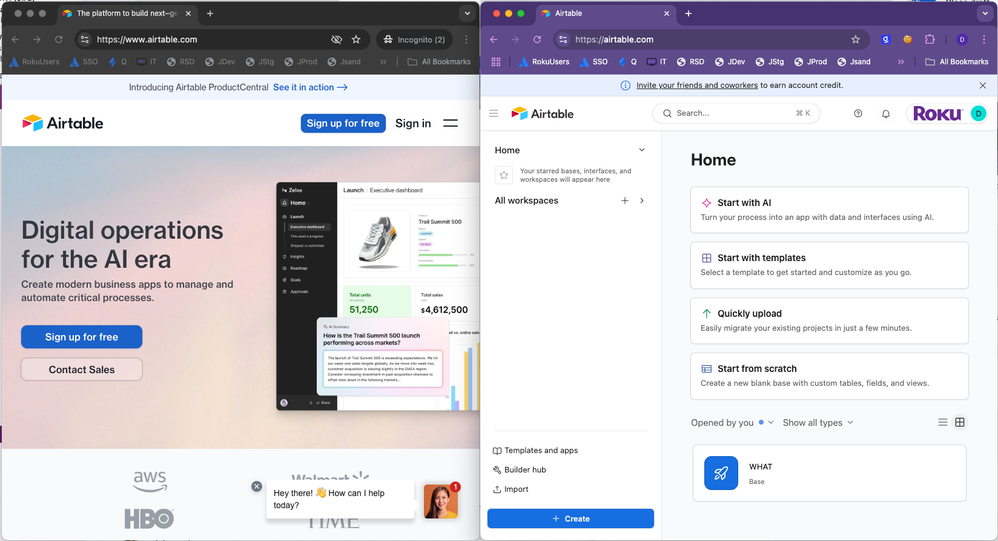This screenshot has height=541, width=998.
Task: Open new tab in right browser window
Action: point(688,13)
